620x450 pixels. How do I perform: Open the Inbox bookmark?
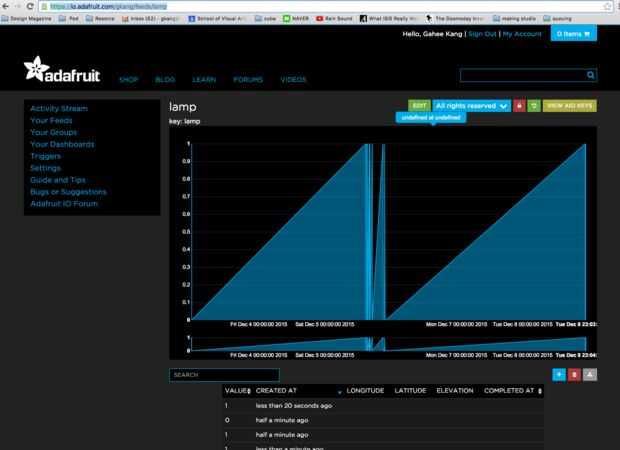pos(151,19)
